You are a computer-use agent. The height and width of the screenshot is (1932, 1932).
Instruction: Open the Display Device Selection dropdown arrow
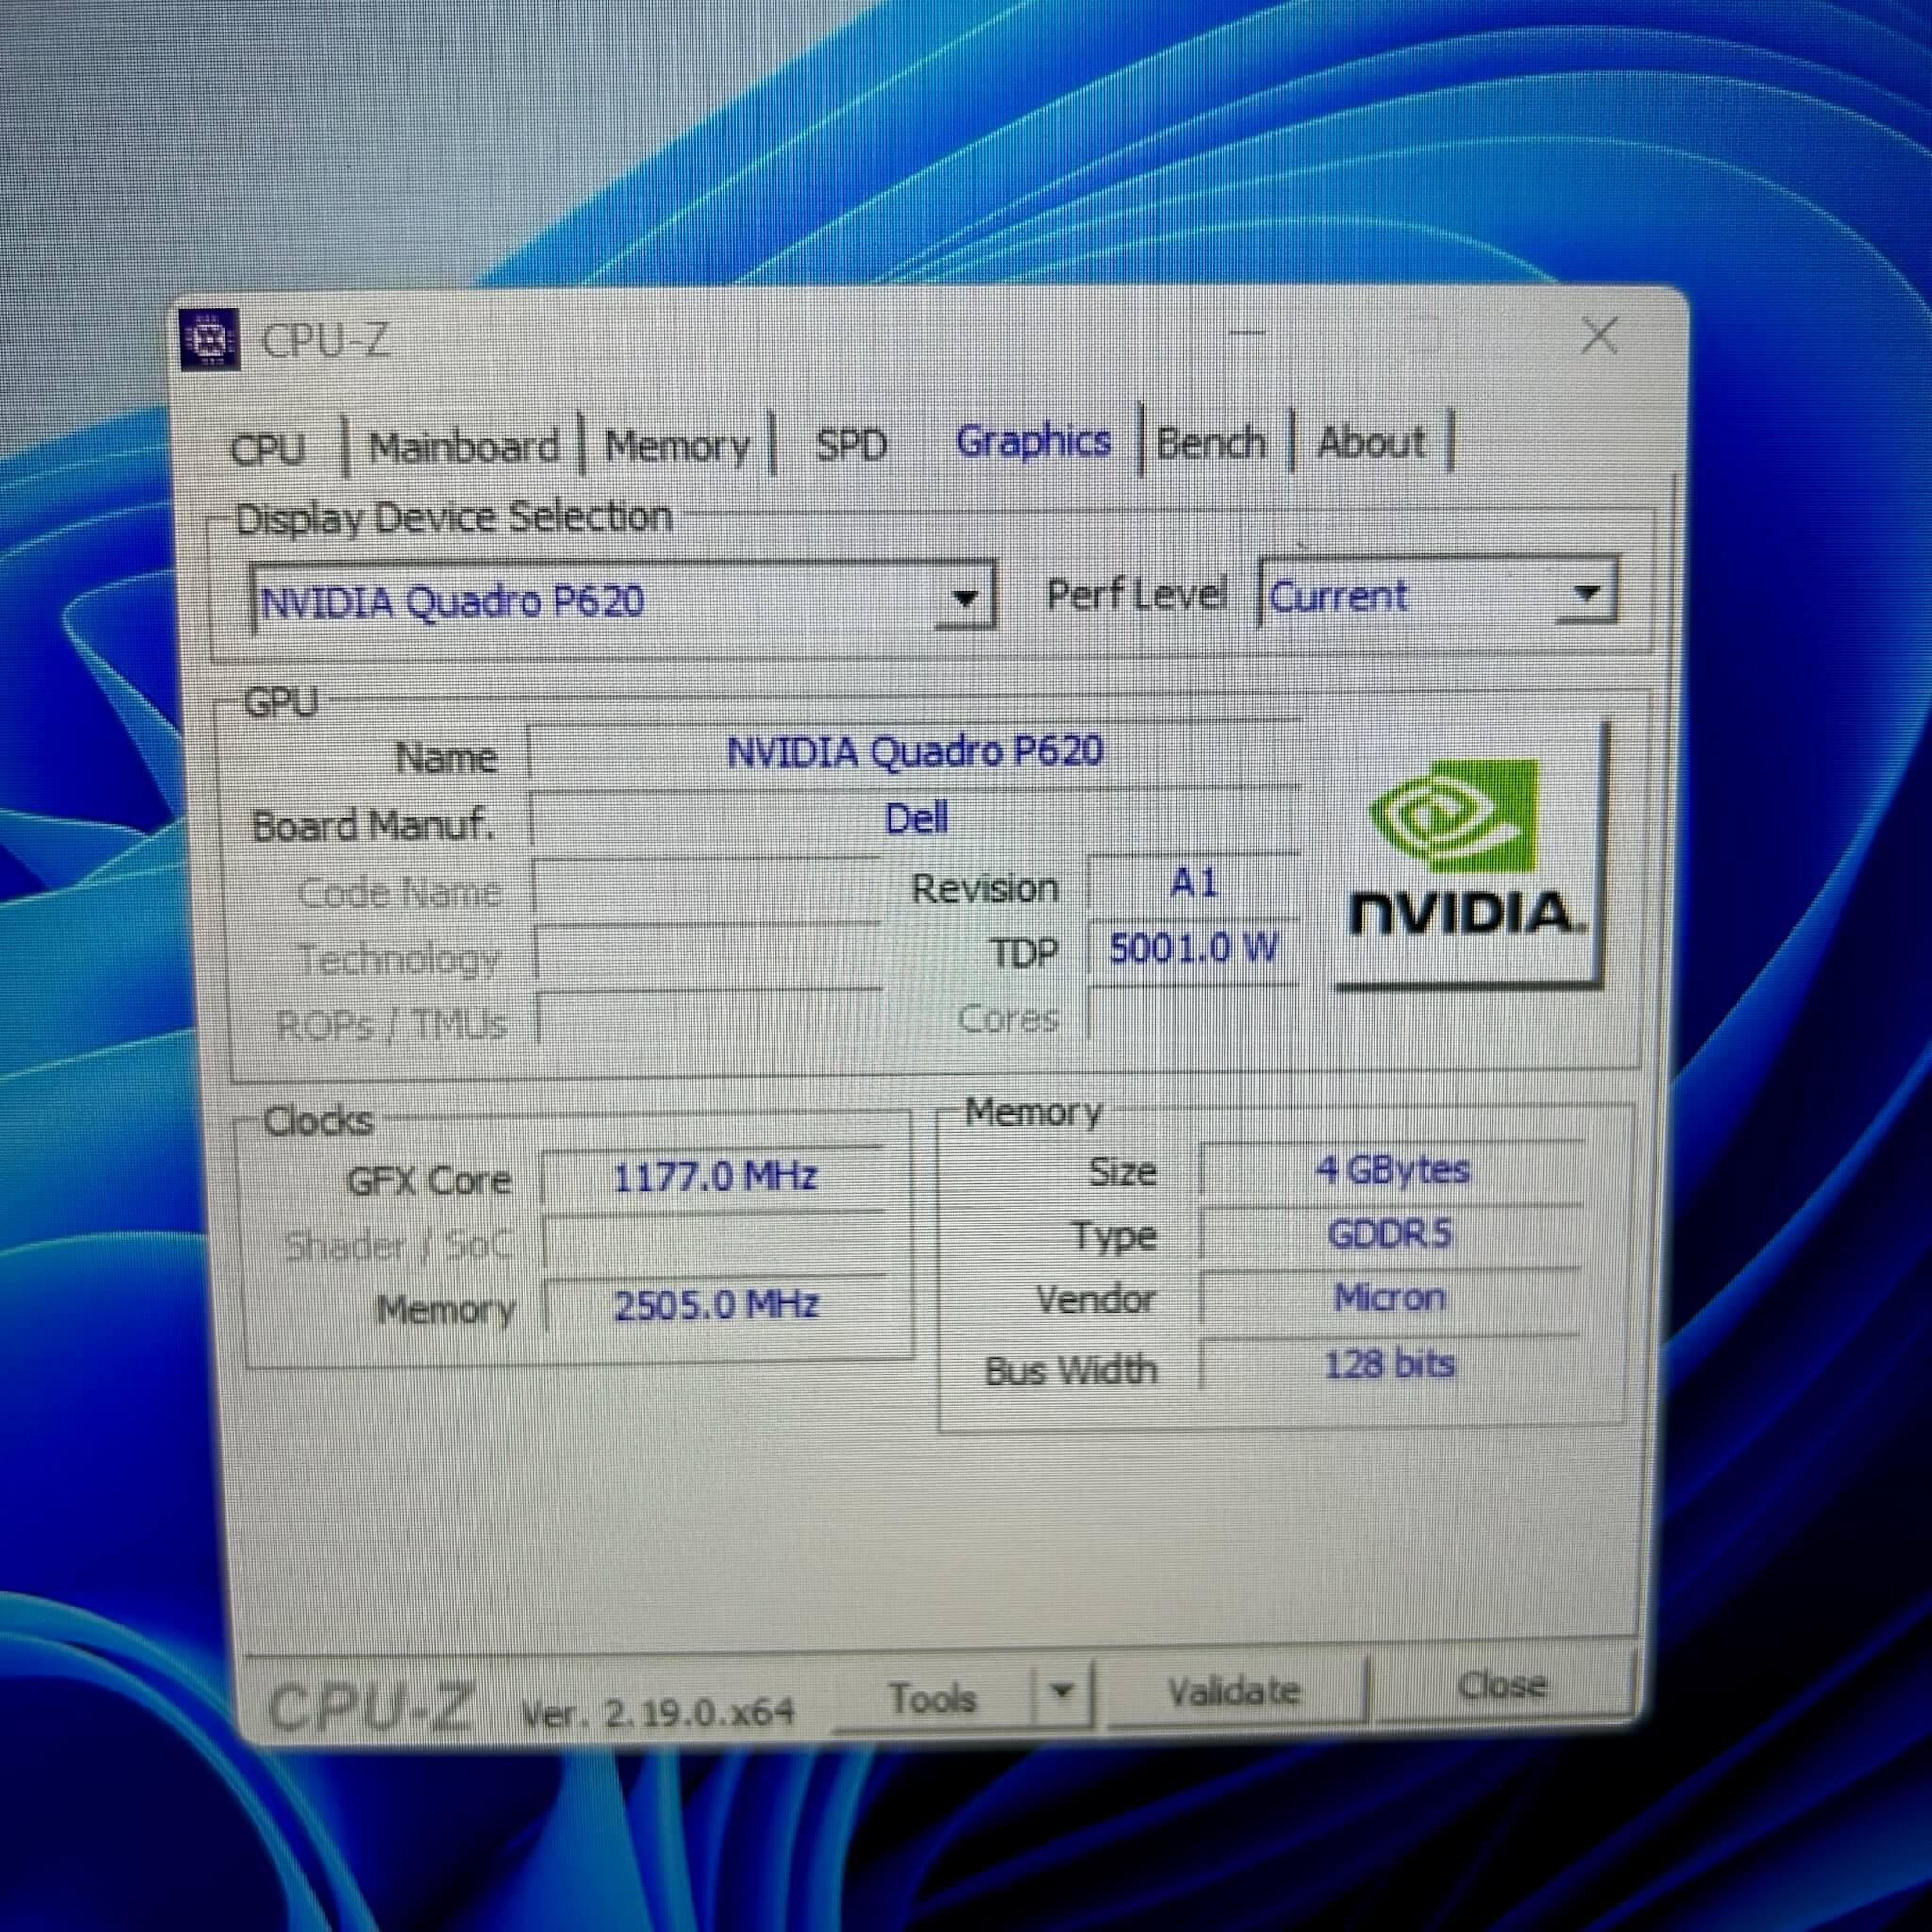964,597
